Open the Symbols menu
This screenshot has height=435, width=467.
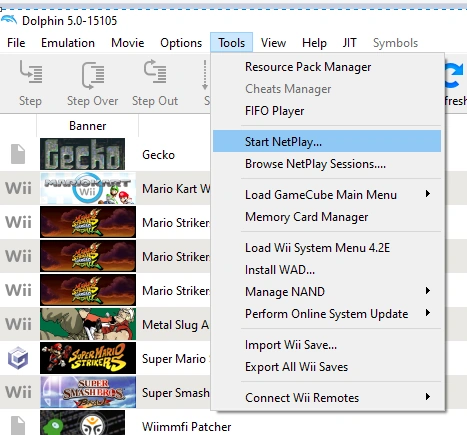tap(395, 43)
